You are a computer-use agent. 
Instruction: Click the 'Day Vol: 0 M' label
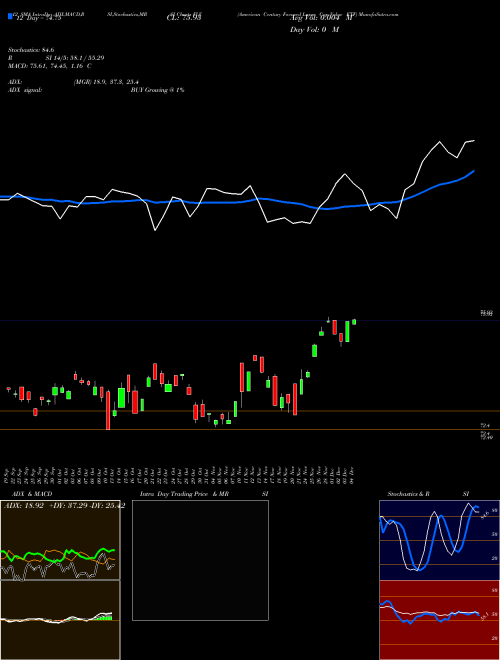tap(314, 30)
